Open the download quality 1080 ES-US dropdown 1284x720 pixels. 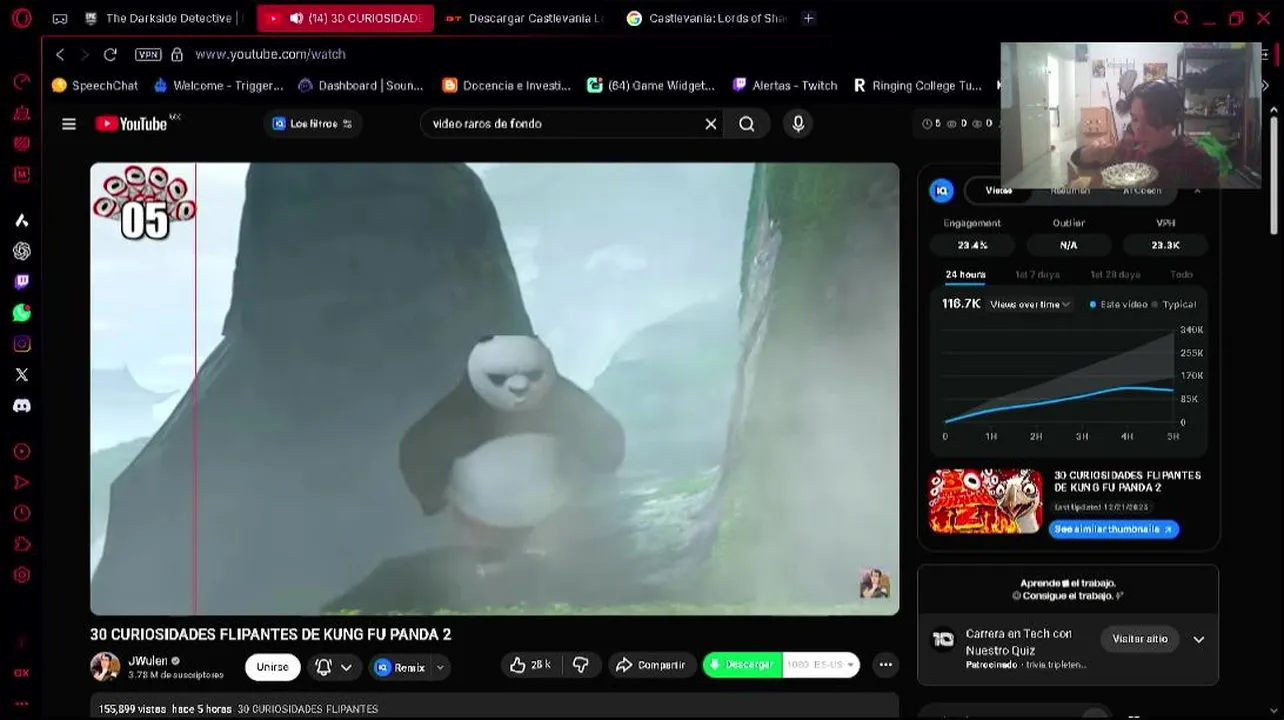tap(821, 665)
